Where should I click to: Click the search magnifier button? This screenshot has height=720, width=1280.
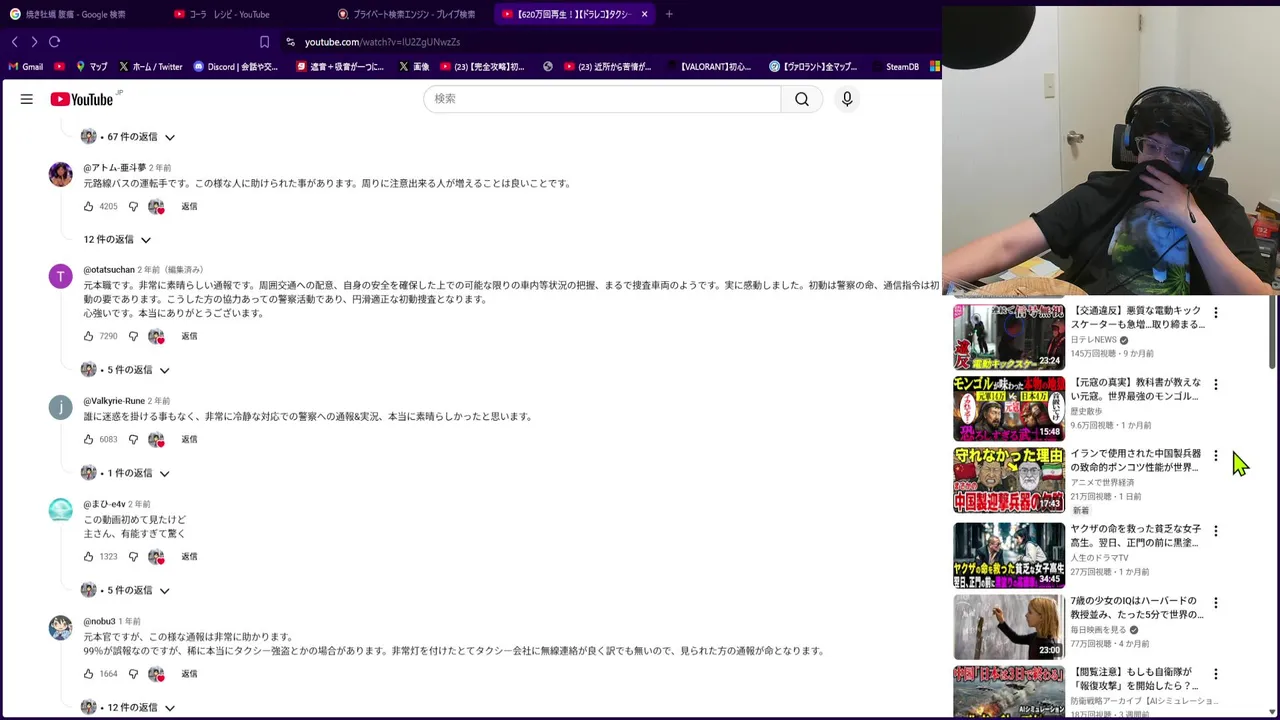[802, 99]
